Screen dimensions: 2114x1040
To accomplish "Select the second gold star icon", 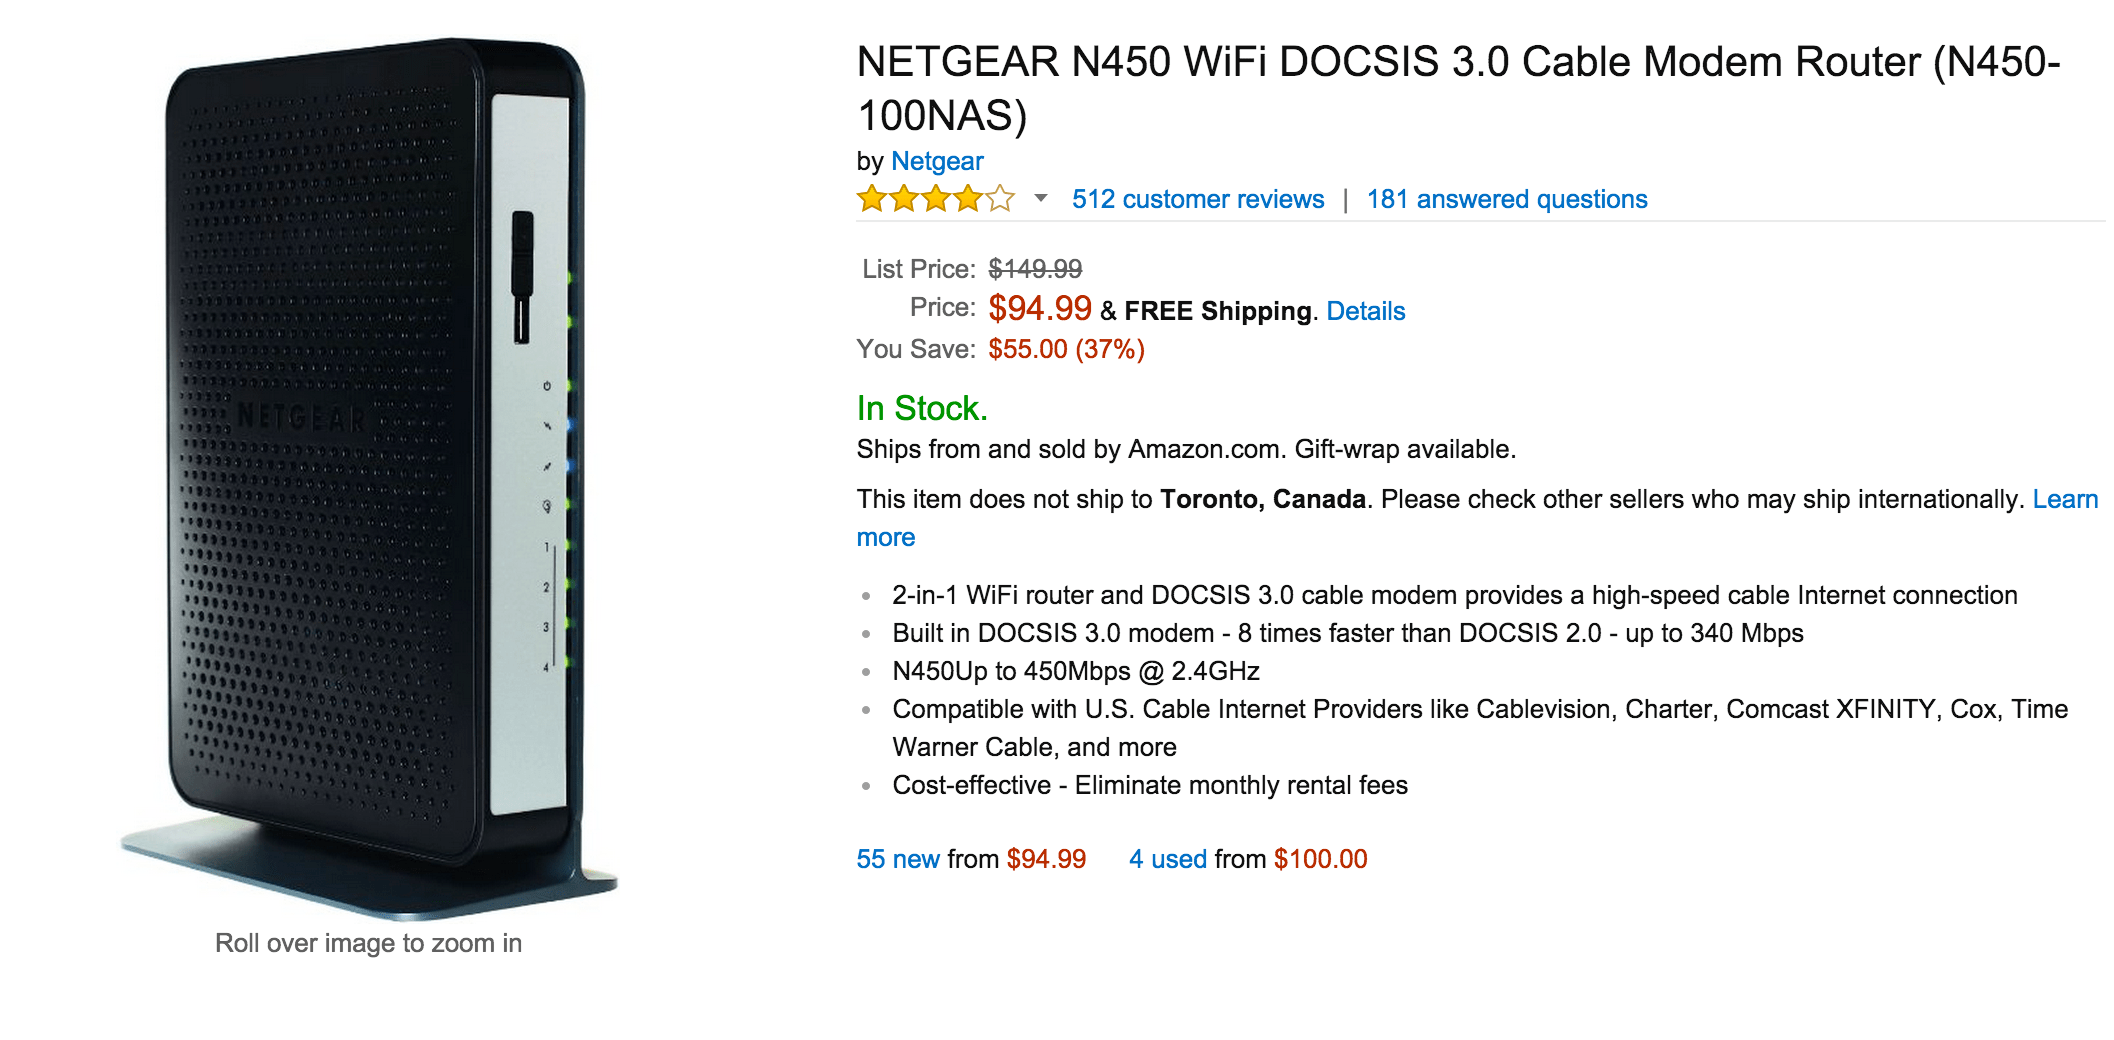I will pyautogui.click(x=902, y=199).
